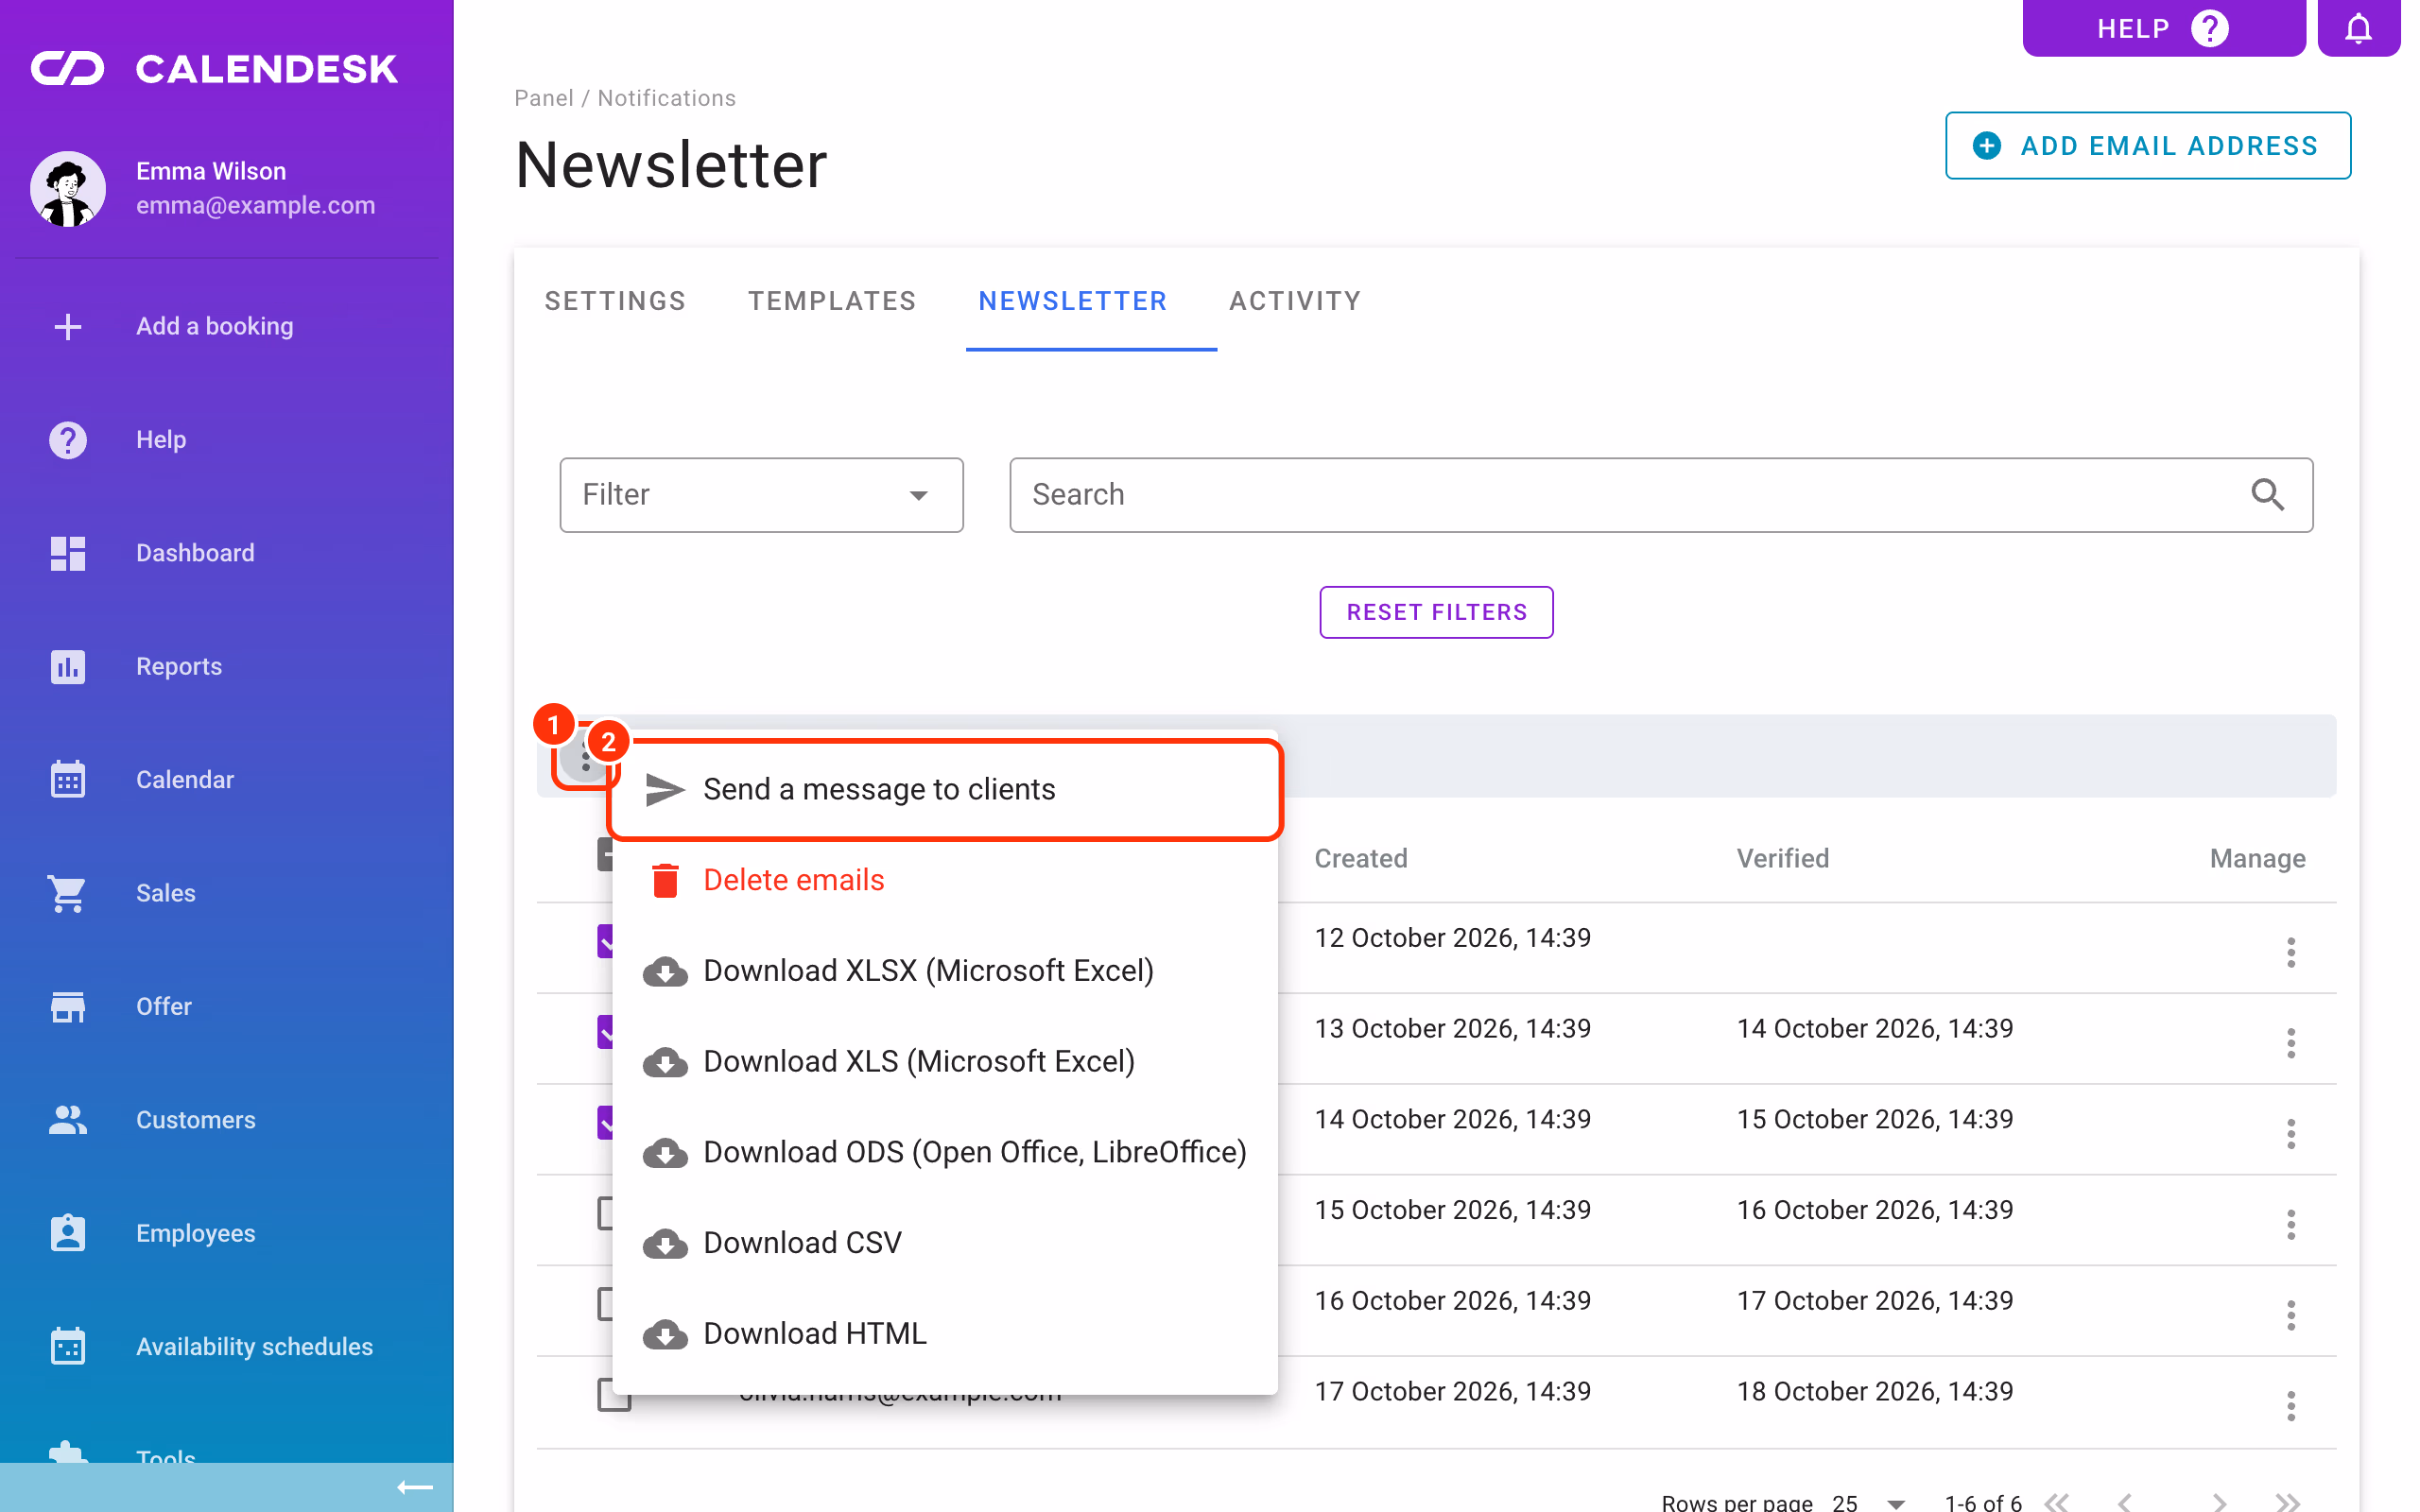This screenshot has width=2420, height=1512.
Task: Toggle checkbox for row created 13 October 2026
Action: 607,1032
